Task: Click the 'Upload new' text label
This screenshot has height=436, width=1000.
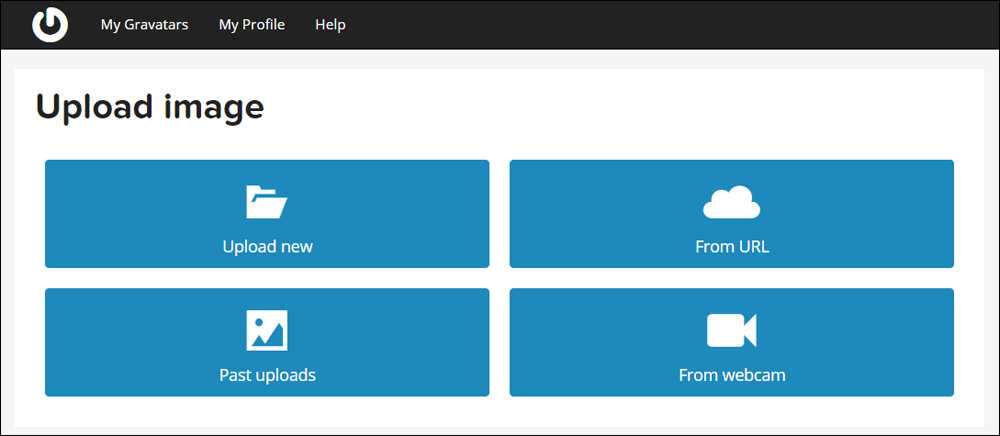Action: [x=268, y=247]
